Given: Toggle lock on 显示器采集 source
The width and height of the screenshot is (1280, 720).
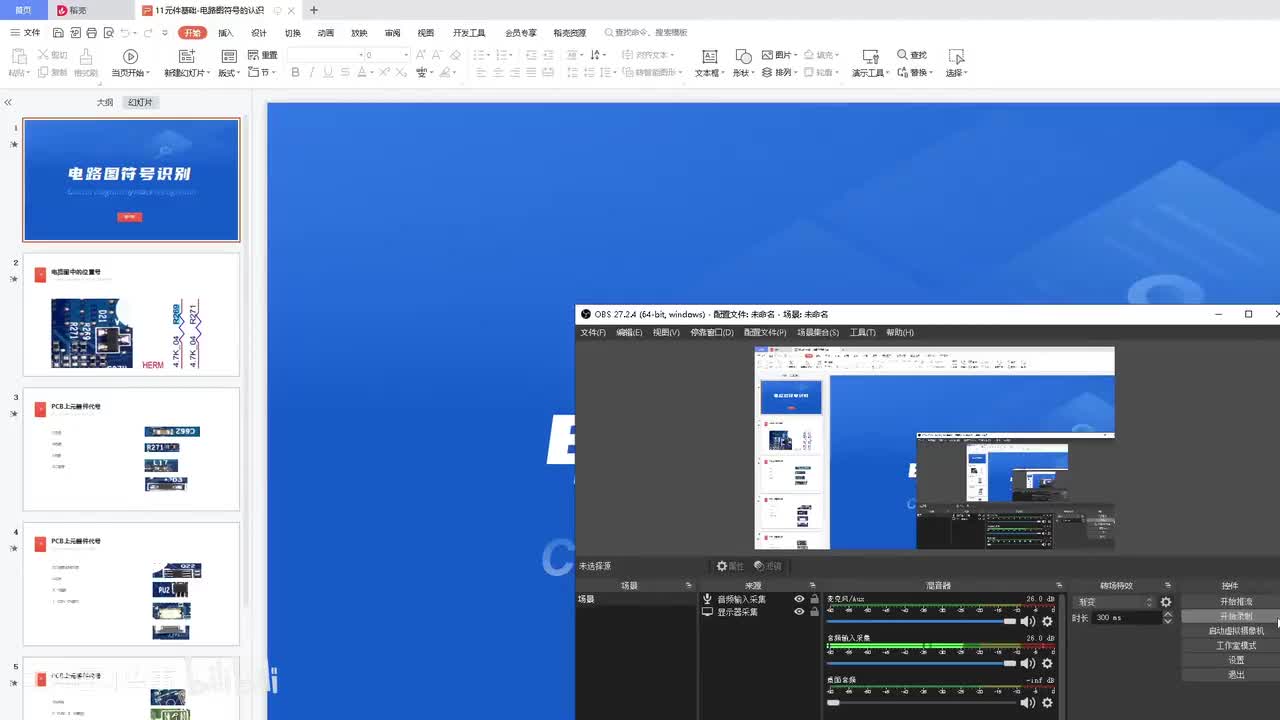Looking at the screenshot, I should coord(814,611).
